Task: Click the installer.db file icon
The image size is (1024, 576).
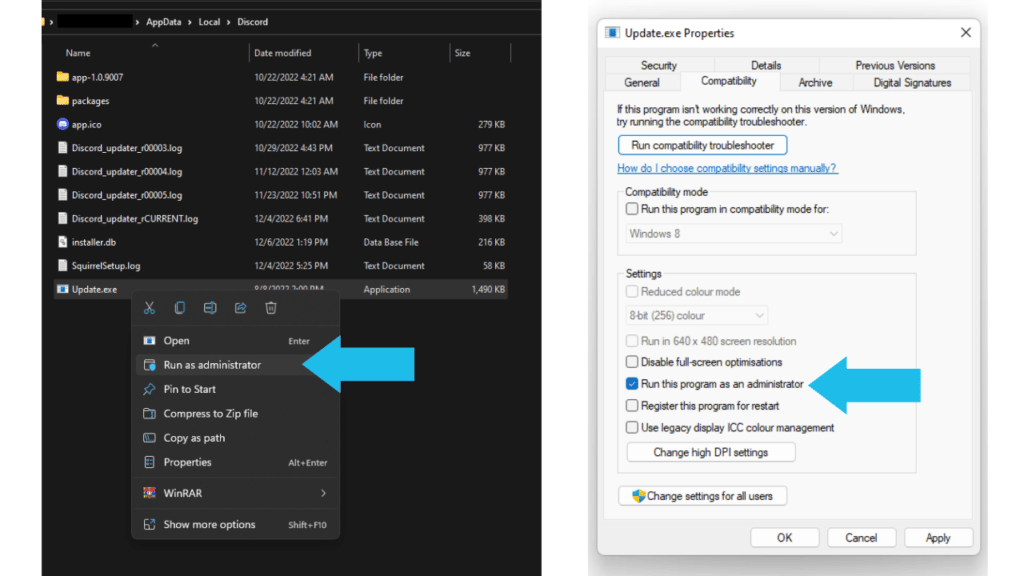Action: (63, 242)
